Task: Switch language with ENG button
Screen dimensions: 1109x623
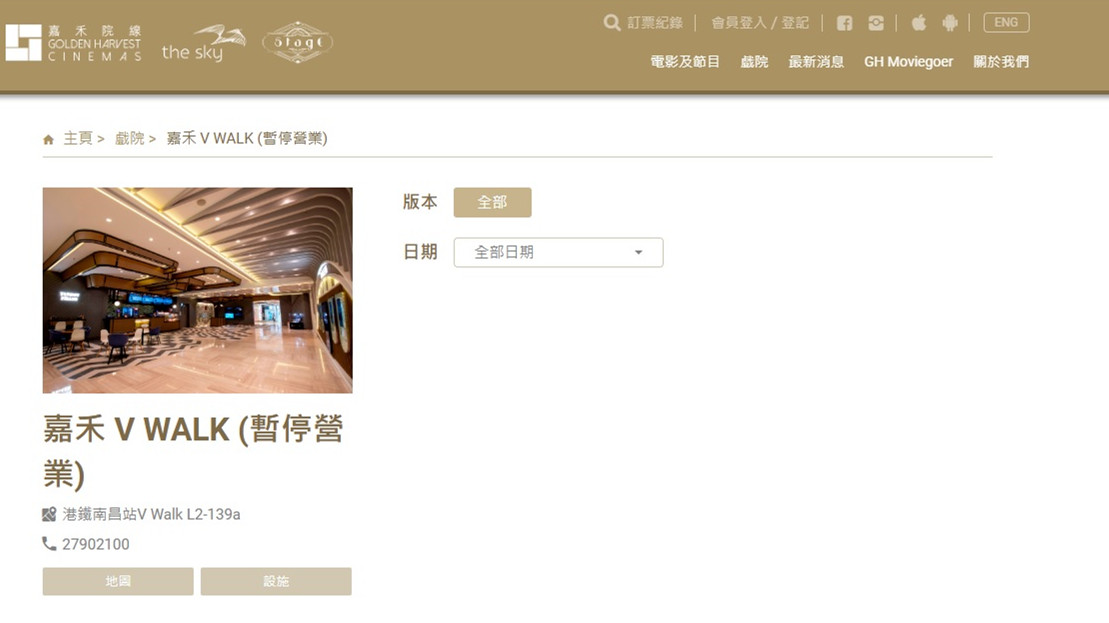Action: click(1006, 23)
